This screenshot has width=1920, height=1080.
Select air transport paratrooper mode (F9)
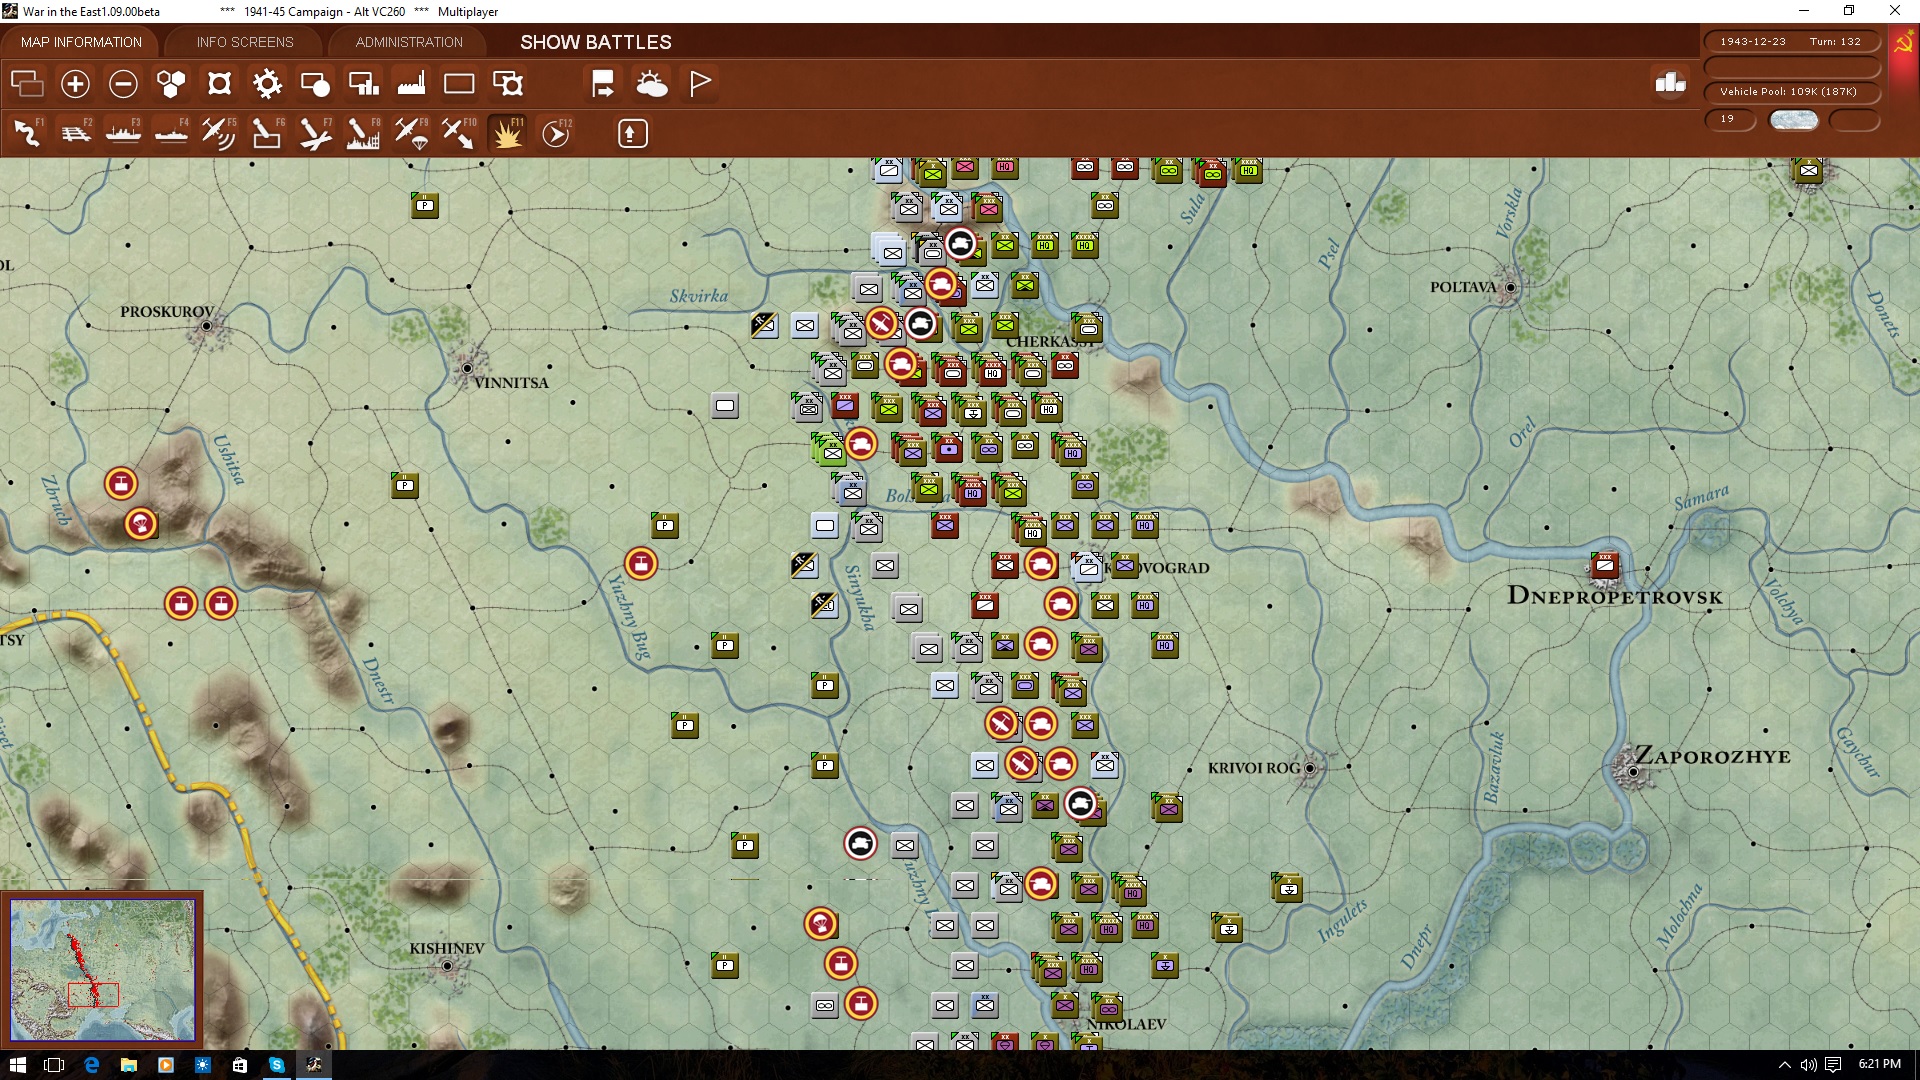pos(411,133)
